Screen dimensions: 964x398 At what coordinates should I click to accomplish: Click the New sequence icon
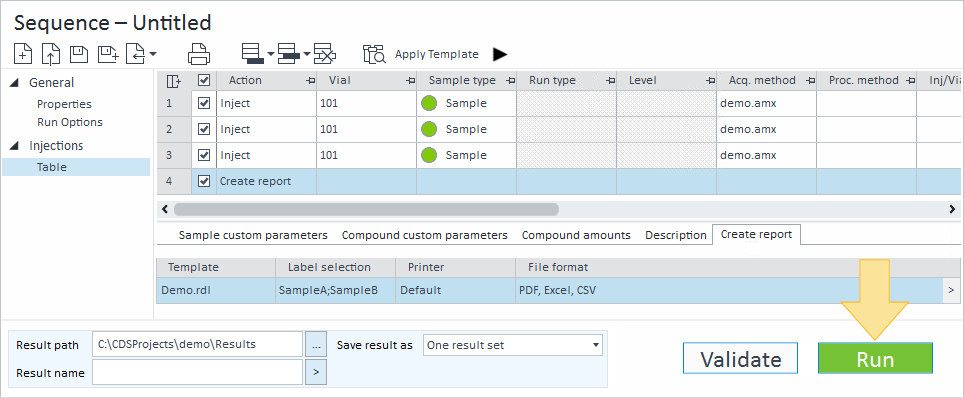click(x=23, y=54)
